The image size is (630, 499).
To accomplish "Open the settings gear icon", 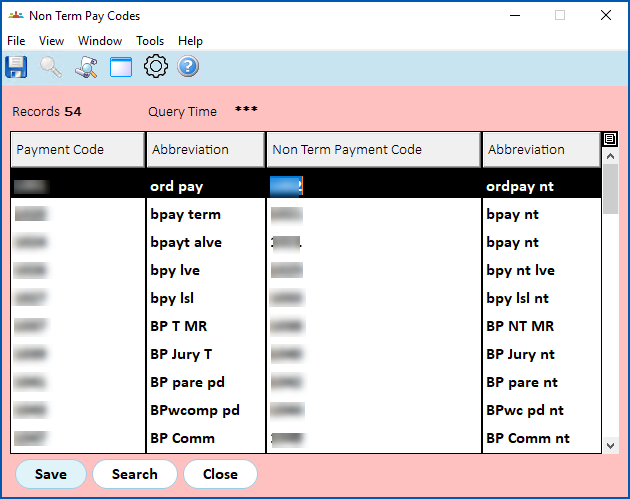I will click(156, 66).
